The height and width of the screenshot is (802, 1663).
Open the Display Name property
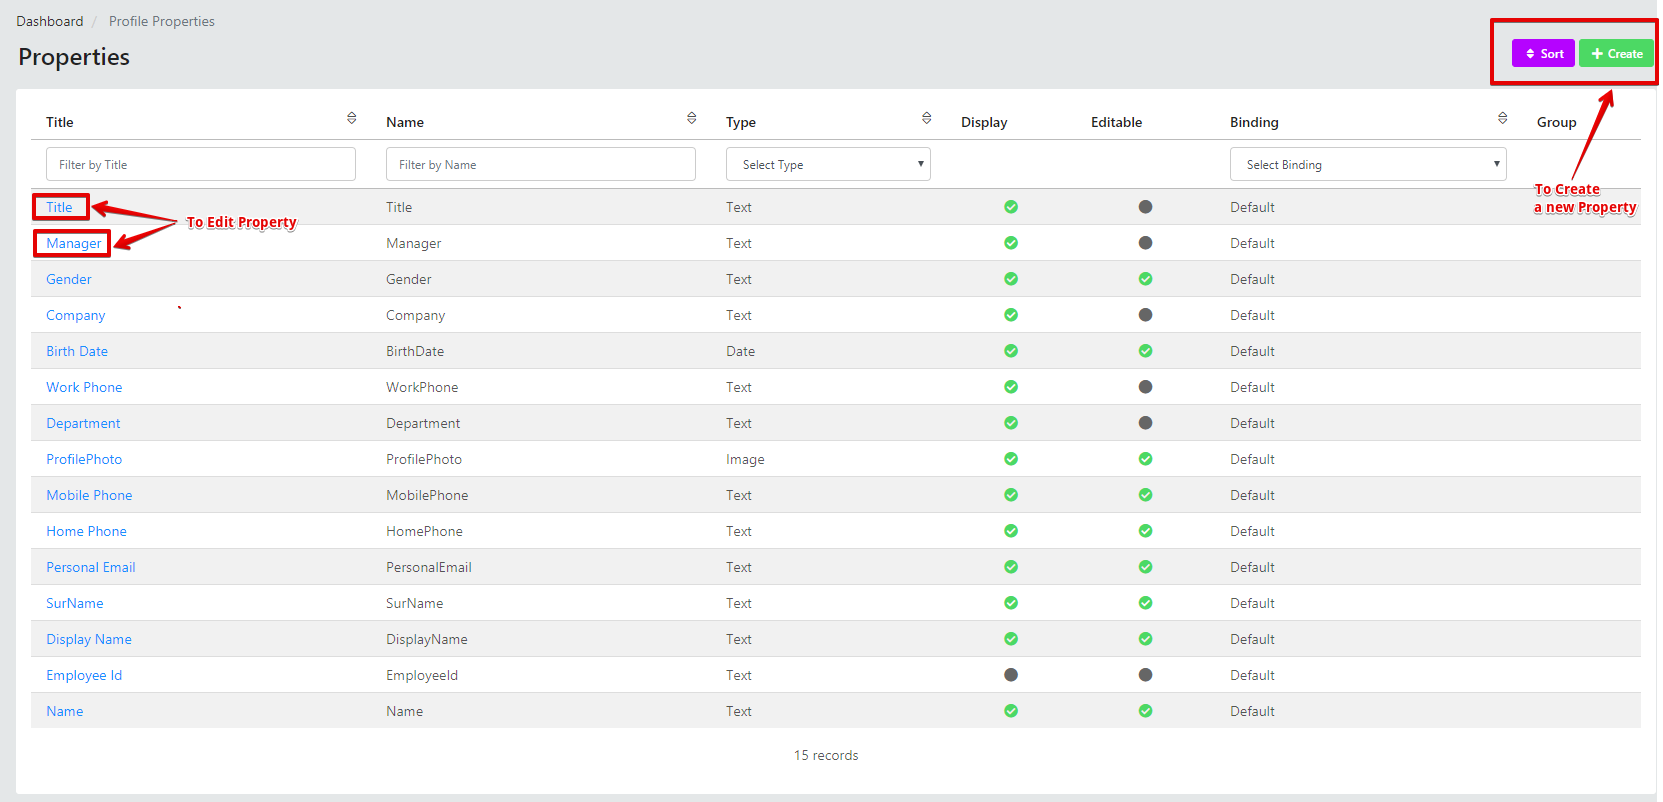(89, 639)
